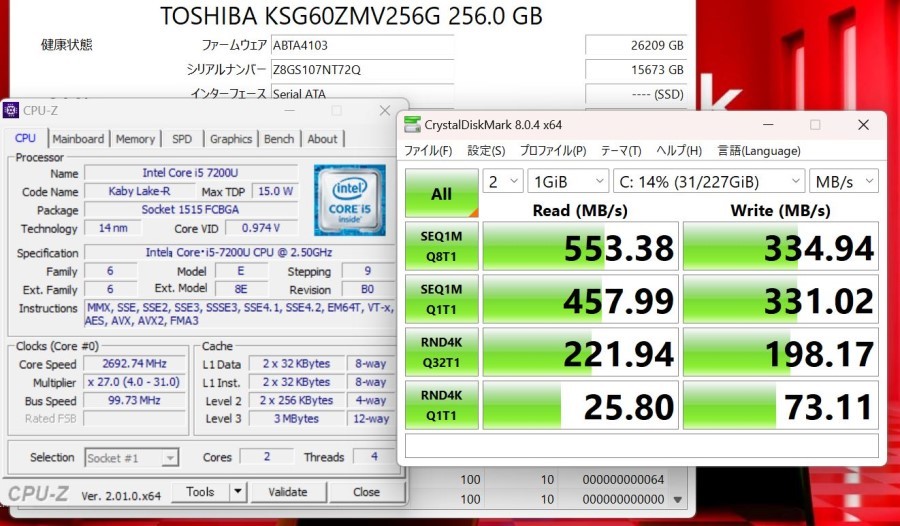This screenshot has height=526, width=900.
Task: Click the Close button in CPU-Z
Action: point(366,492)
